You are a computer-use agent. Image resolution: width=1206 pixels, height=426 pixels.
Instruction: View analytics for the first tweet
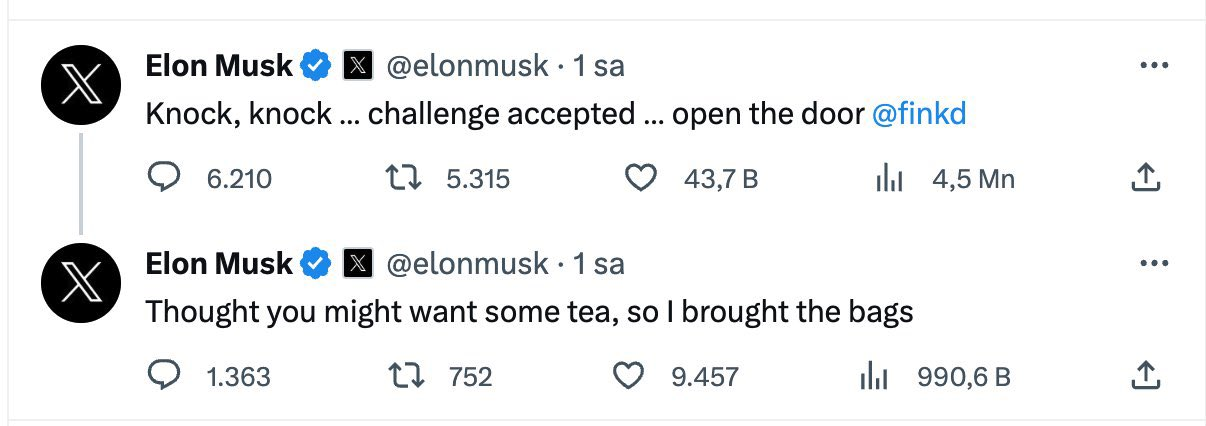tap(889, 179)
